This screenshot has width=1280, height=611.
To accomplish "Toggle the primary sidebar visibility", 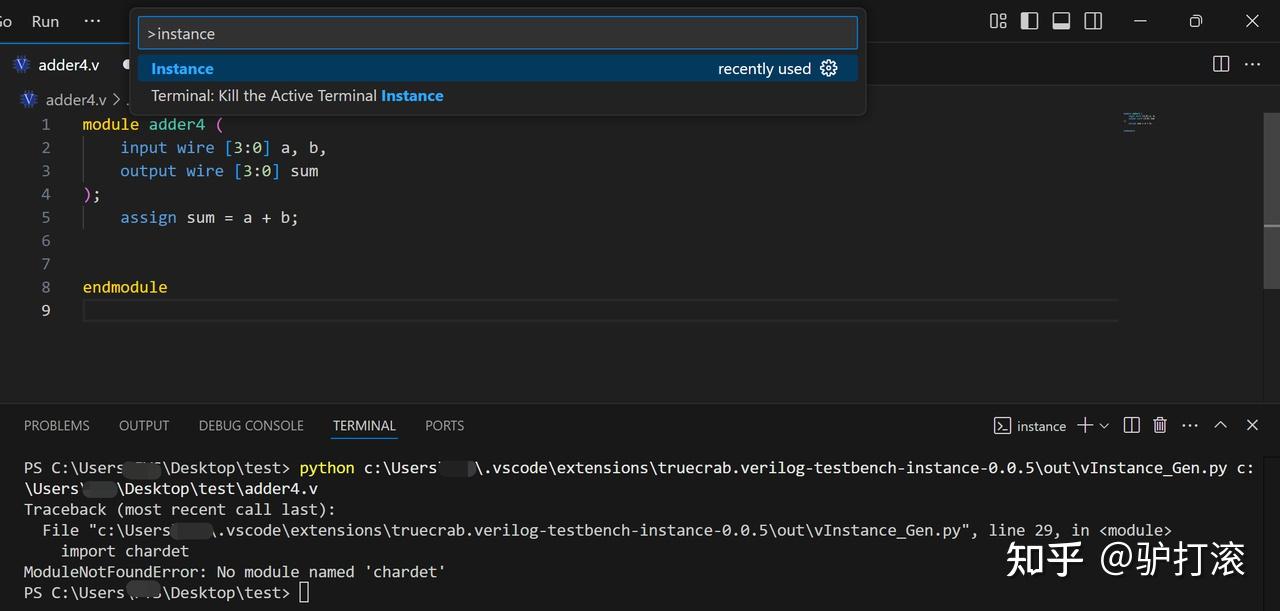I will [1029, 20].
